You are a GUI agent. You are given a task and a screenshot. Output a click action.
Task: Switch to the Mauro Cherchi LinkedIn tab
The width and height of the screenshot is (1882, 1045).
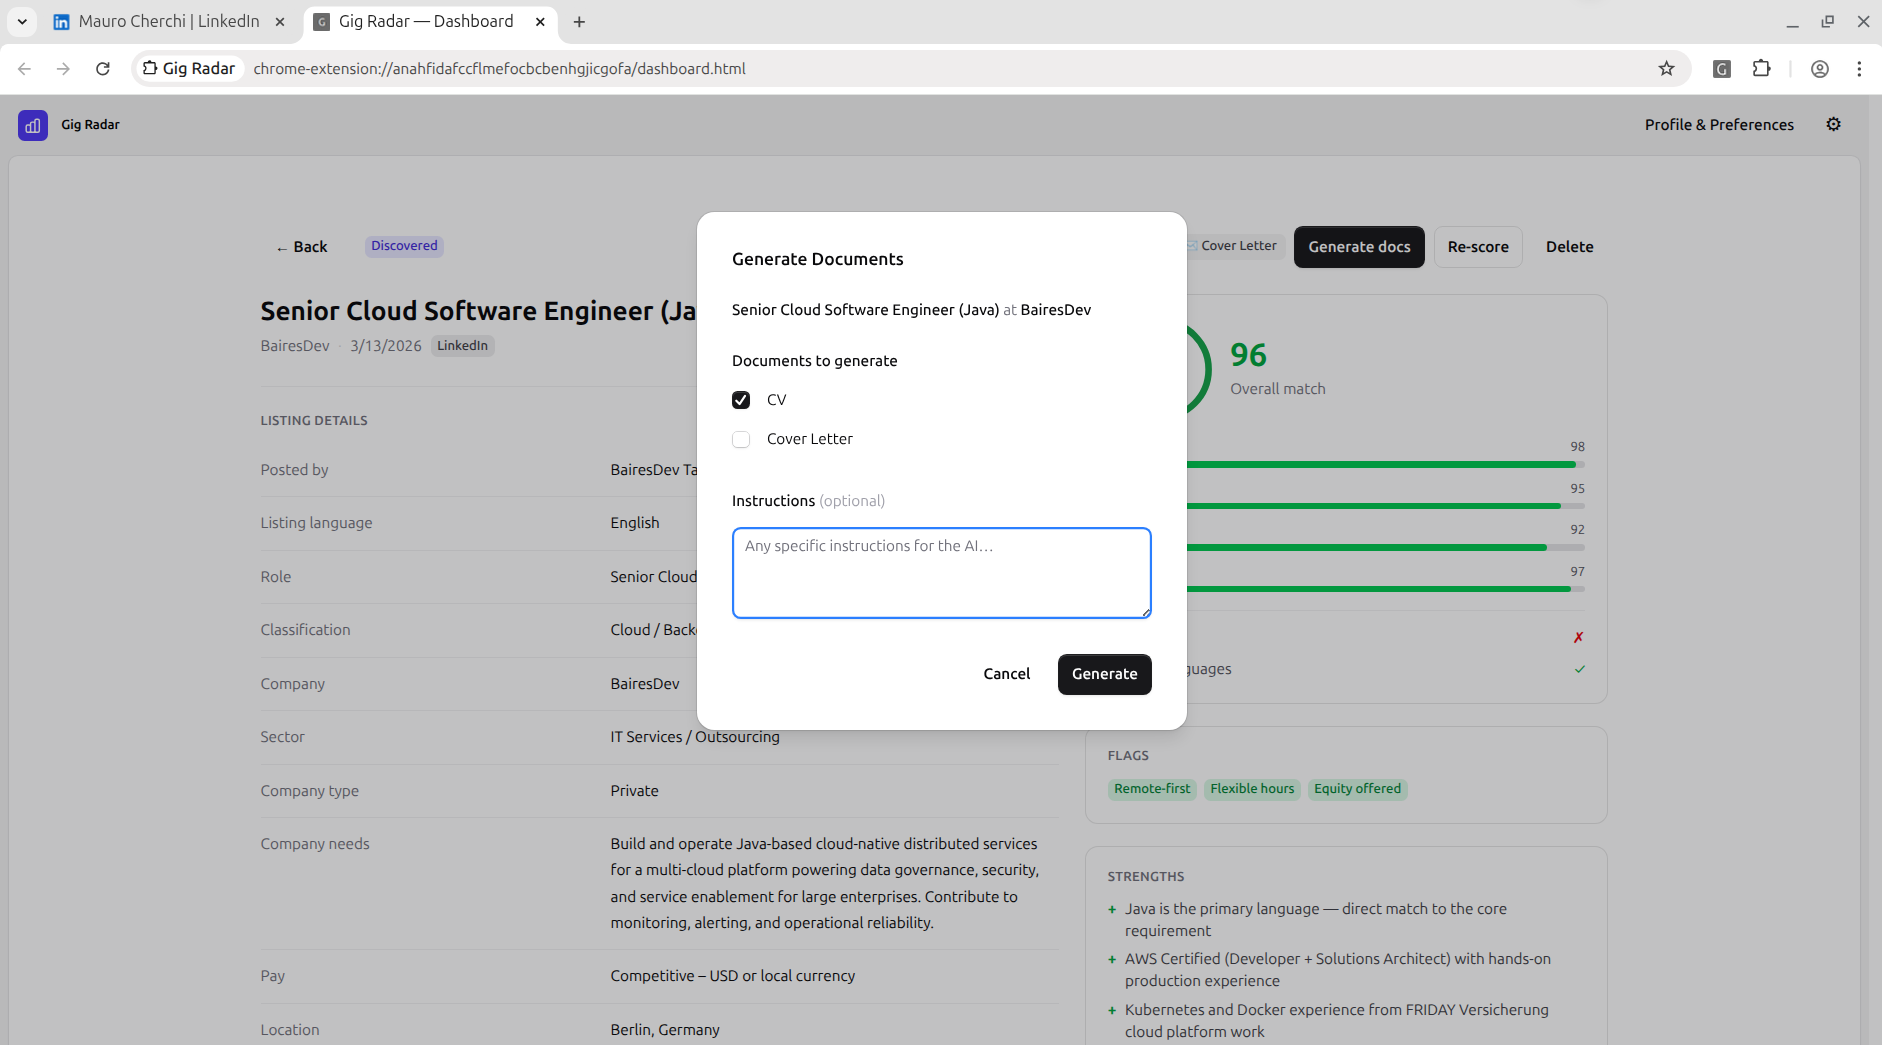(168, 21)
